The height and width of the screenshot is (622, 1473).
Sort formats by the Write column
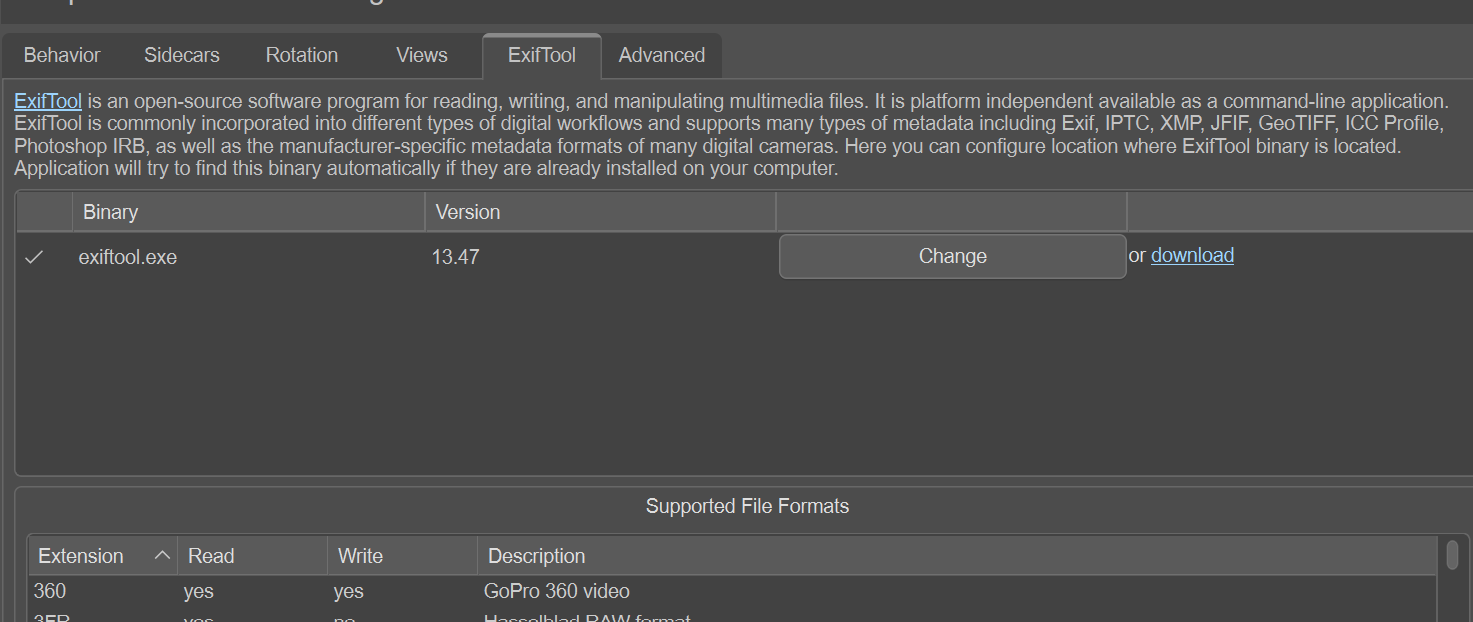(360, 556)
